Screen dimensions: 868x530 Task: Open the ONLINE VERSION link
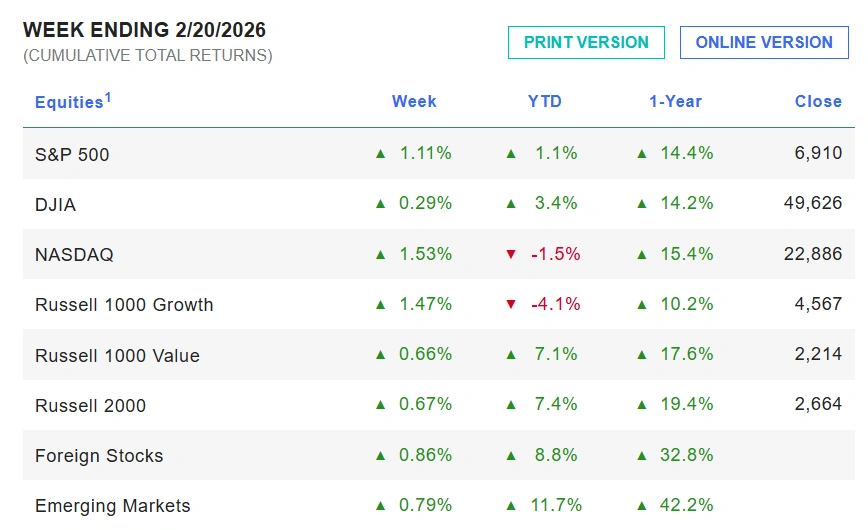(x=764, y=42)
